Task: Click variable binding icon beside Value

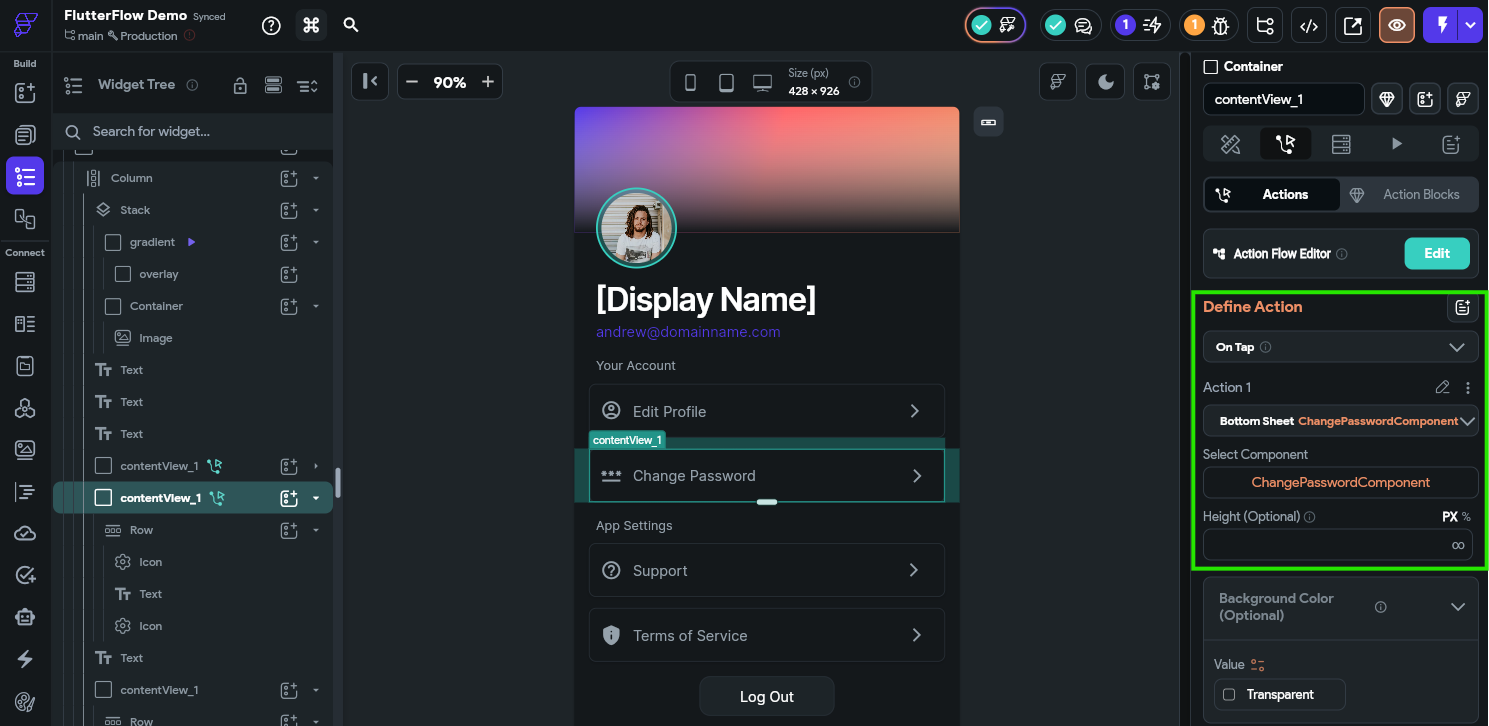Action: 1258,665
